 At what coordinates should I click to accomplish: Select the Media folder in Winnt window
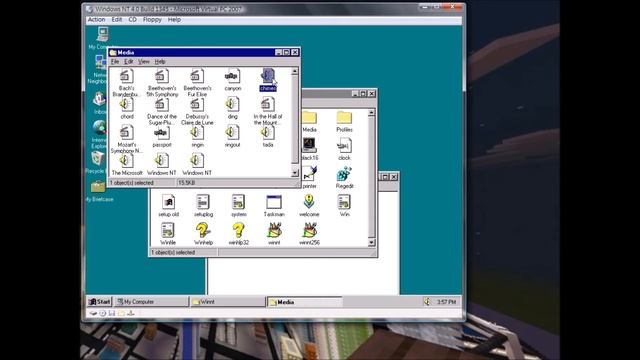point(309,118)
